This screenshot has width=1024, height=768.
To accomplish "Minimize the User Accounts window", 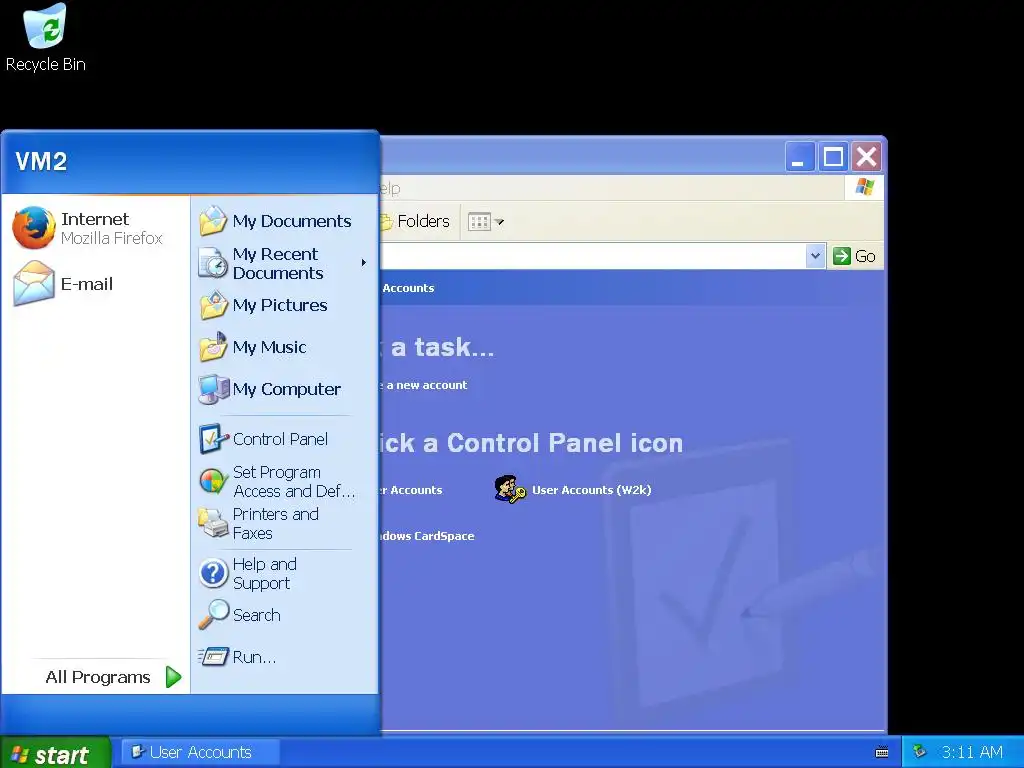I will [x=799, y=157].
